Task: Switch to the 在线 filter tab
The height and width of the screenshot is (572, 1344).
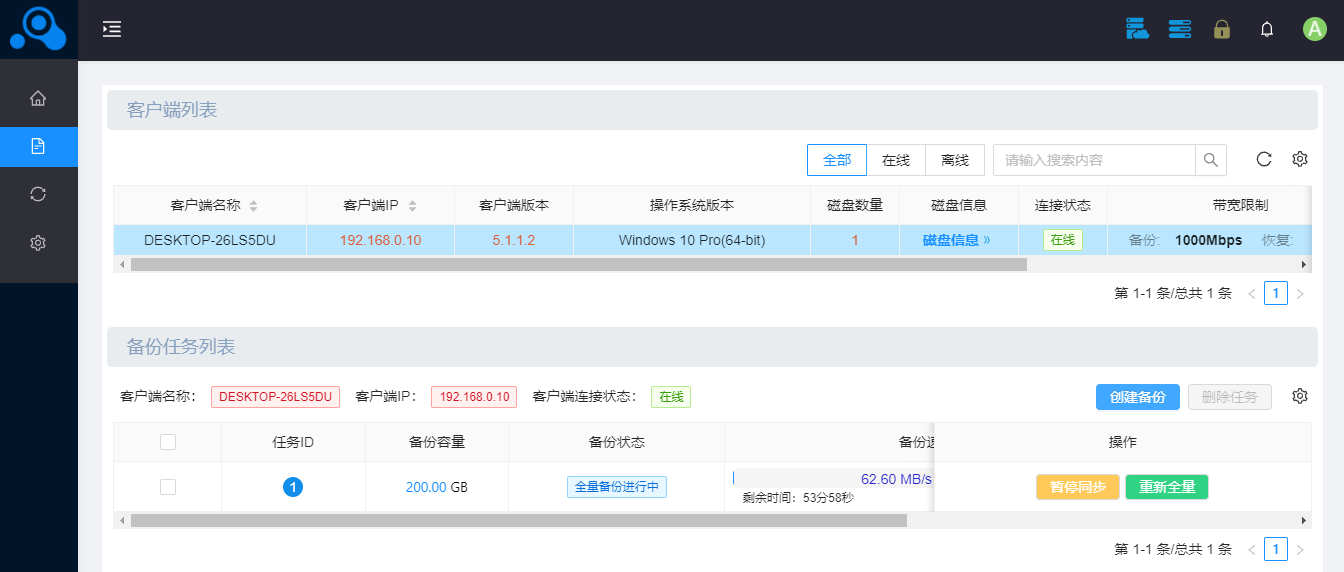Action: pos(895,160)
